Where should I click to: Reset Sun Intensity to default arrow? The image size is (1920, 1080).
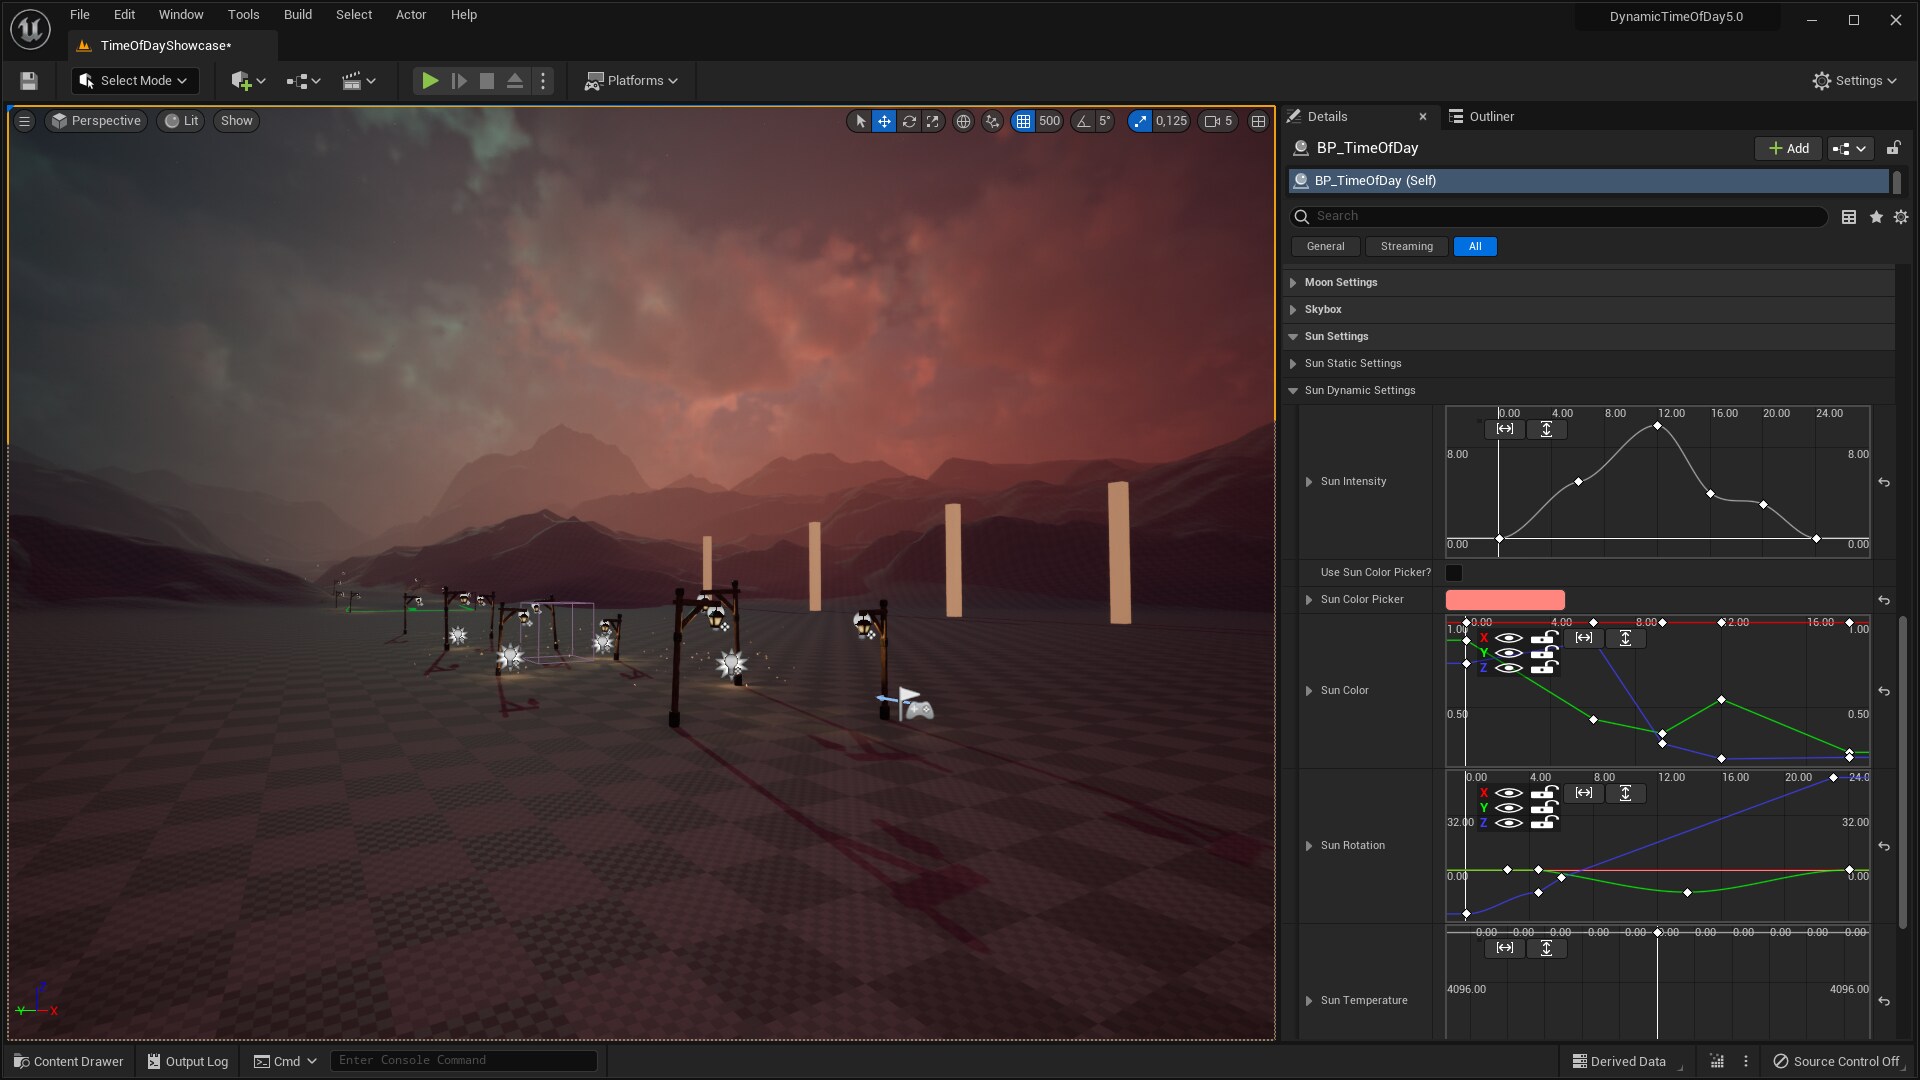click(1884, 482)
